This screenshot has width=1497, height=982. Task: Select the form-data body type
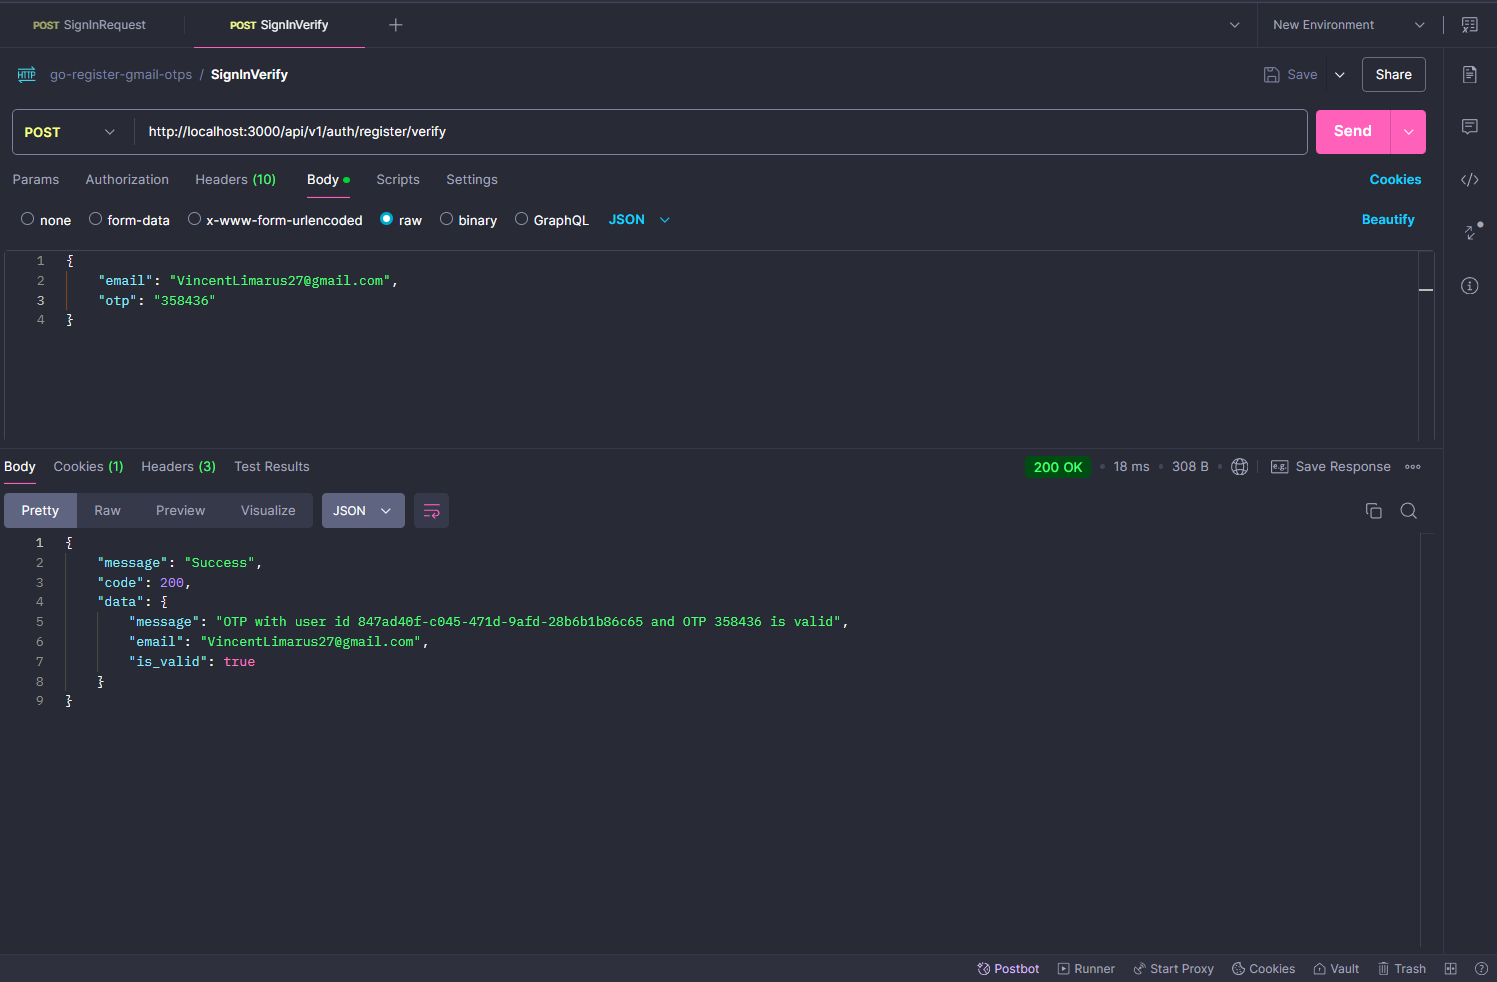pyautogui.click(x=129, y=220)
